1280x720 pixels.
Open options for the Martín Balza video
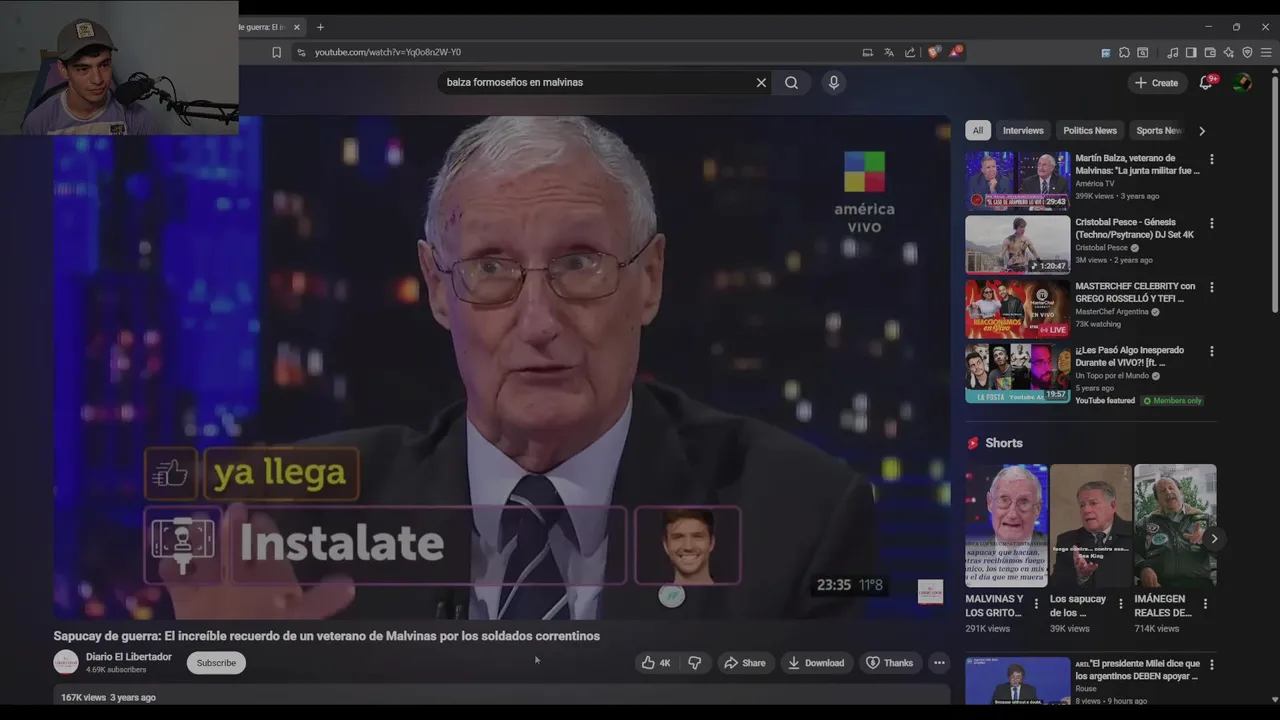point(1212,159)
